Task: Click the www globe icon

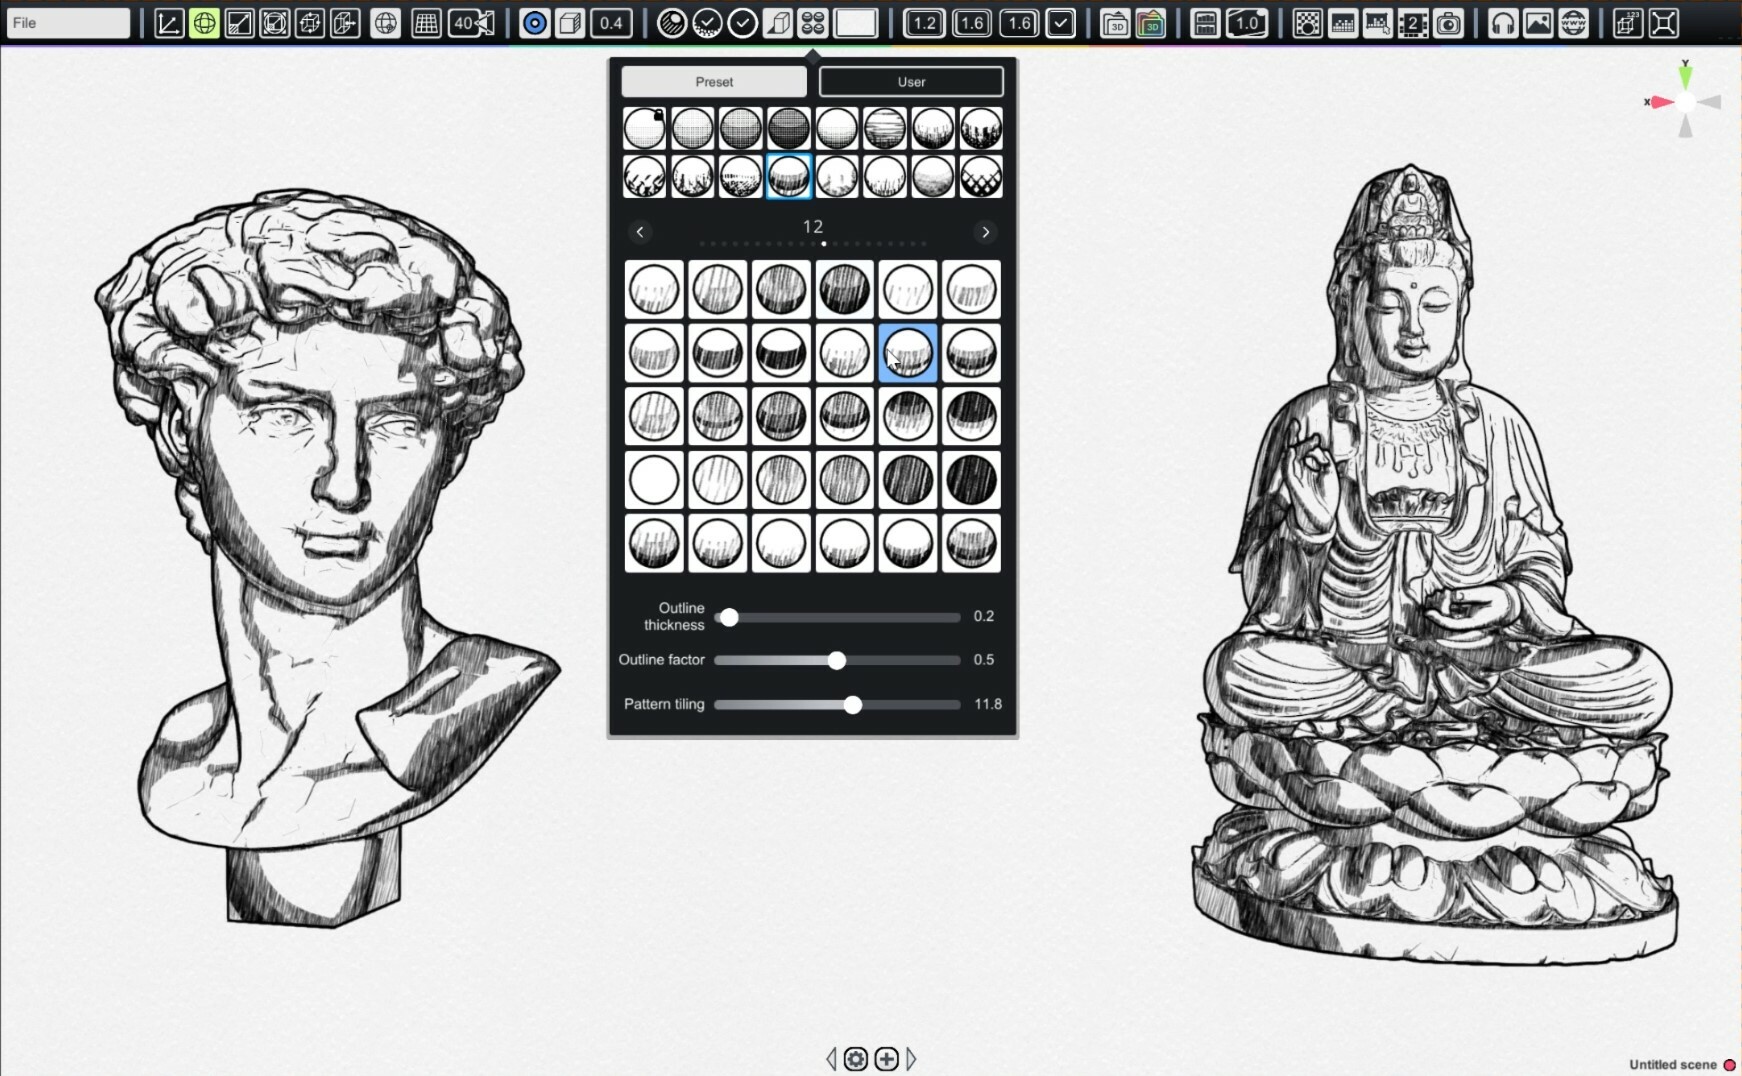Action: [1573, 23]
